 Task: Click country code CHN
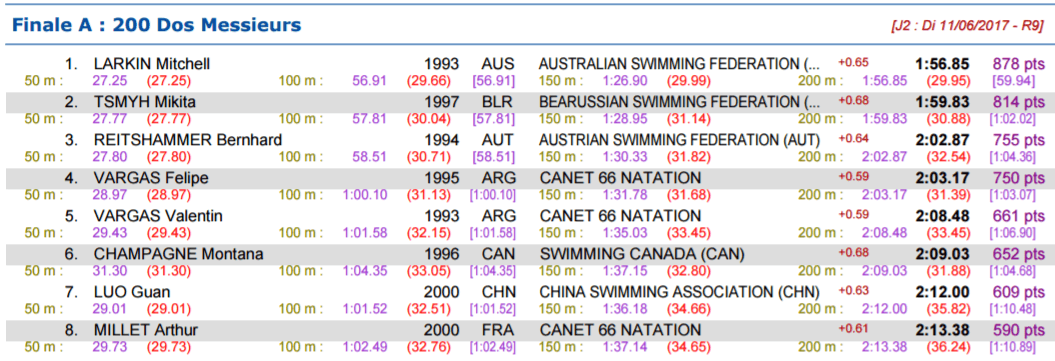[x=498, y=292]
